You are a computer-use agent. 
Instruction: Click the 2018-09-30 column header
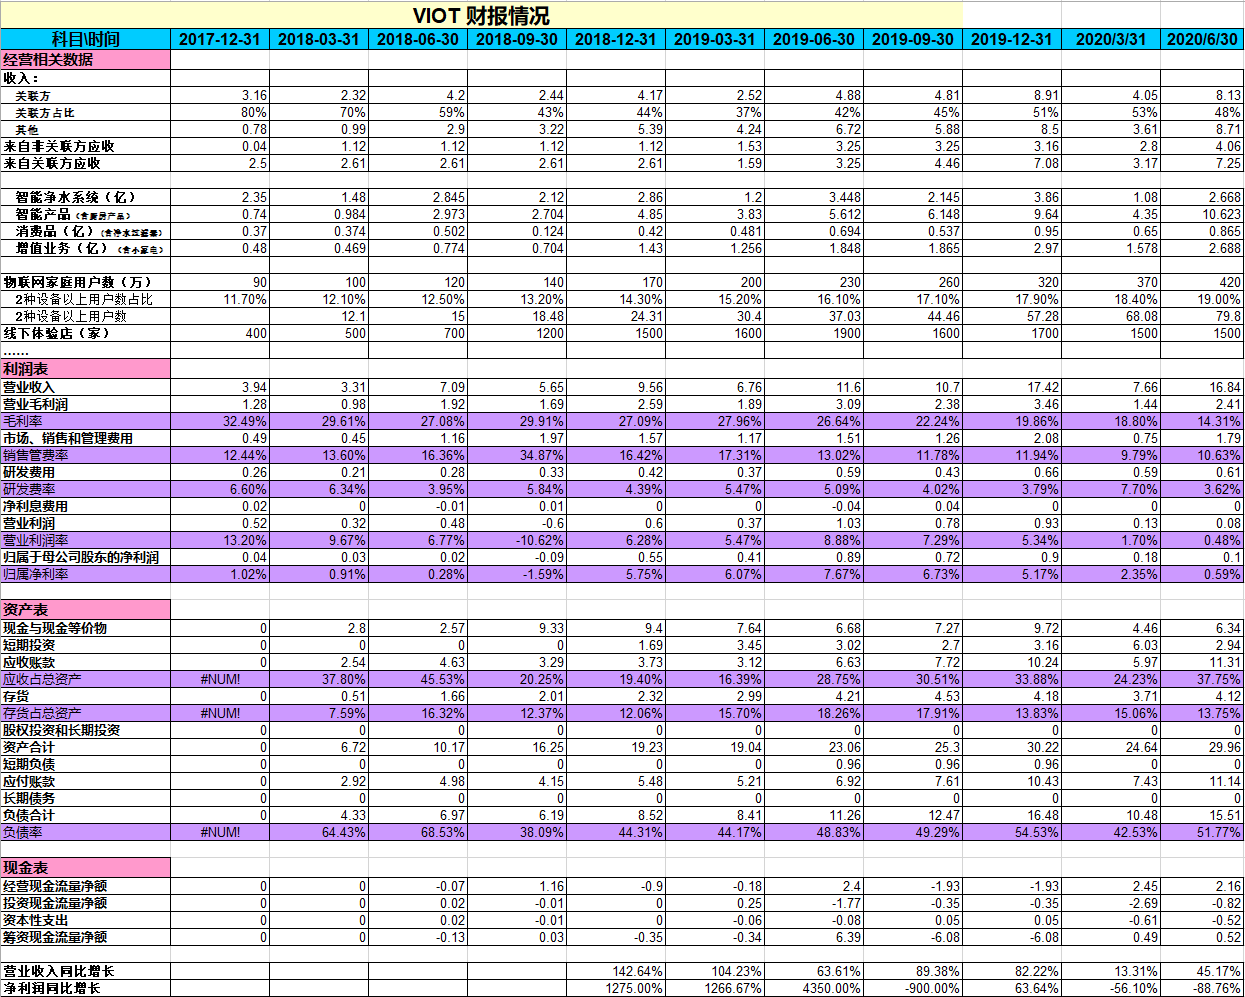[517, 39]
